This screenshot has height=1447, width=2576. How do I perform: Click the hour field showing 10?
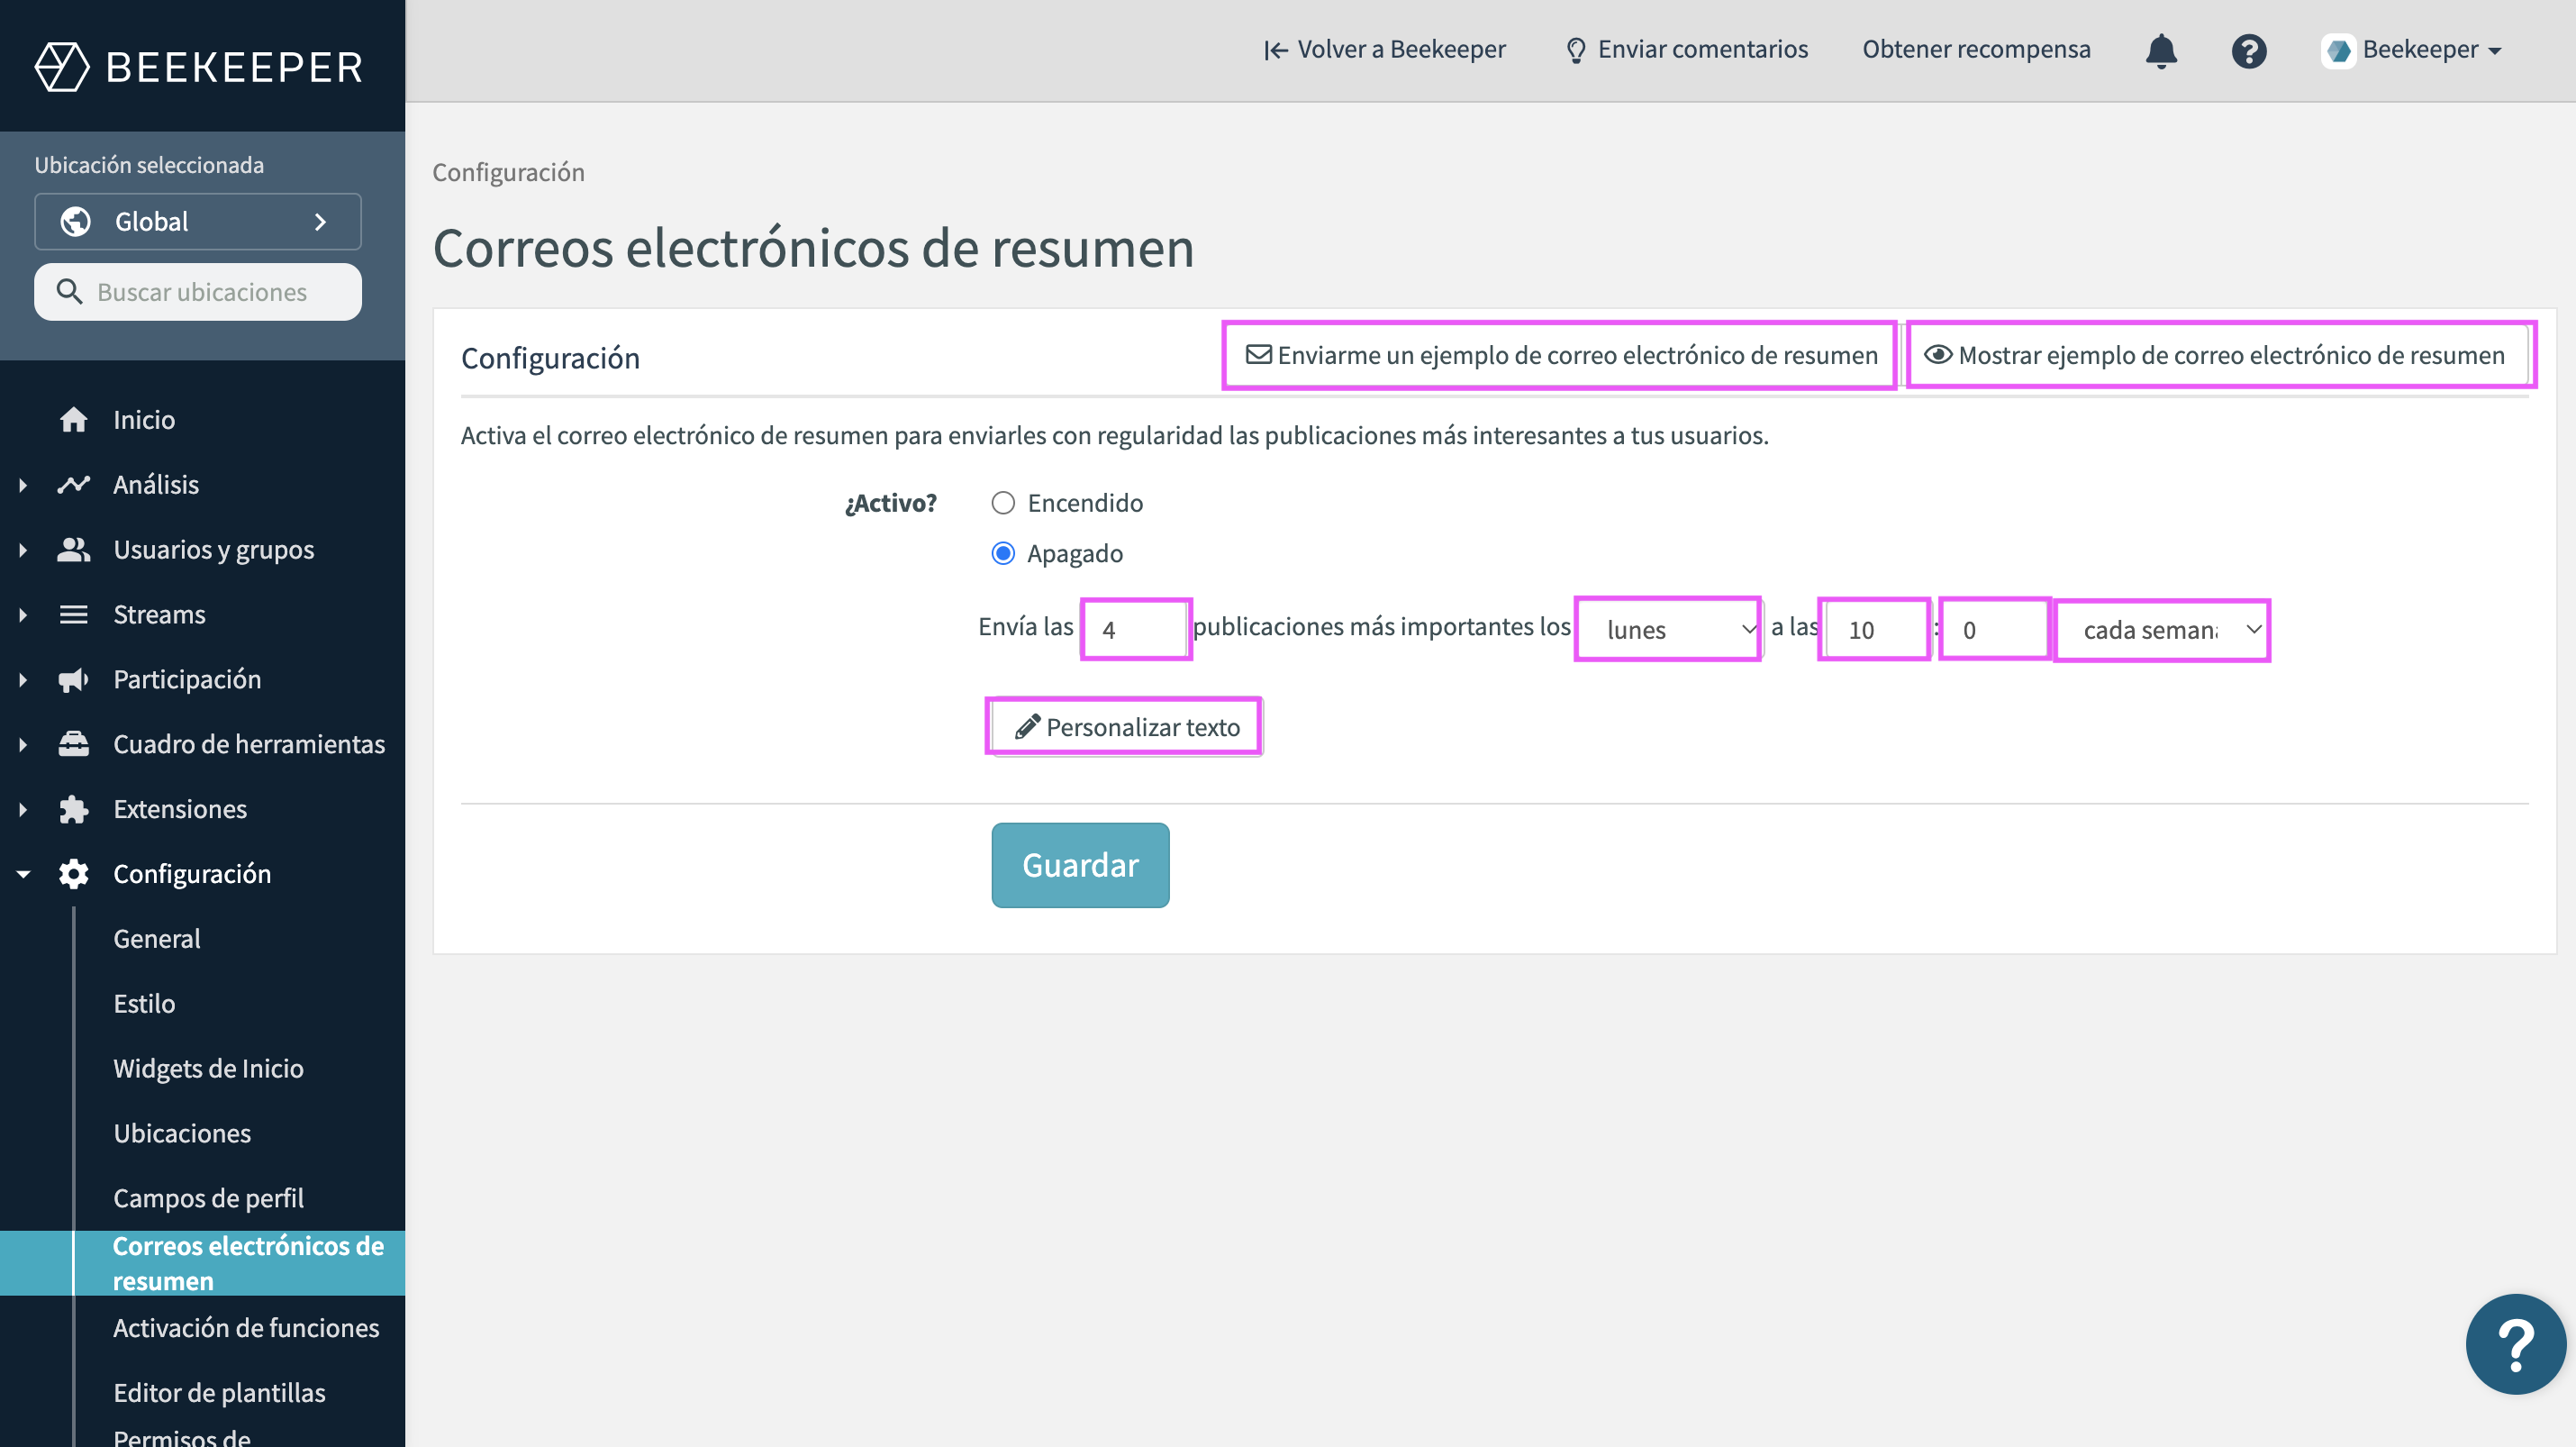[x=1874, y=629]
